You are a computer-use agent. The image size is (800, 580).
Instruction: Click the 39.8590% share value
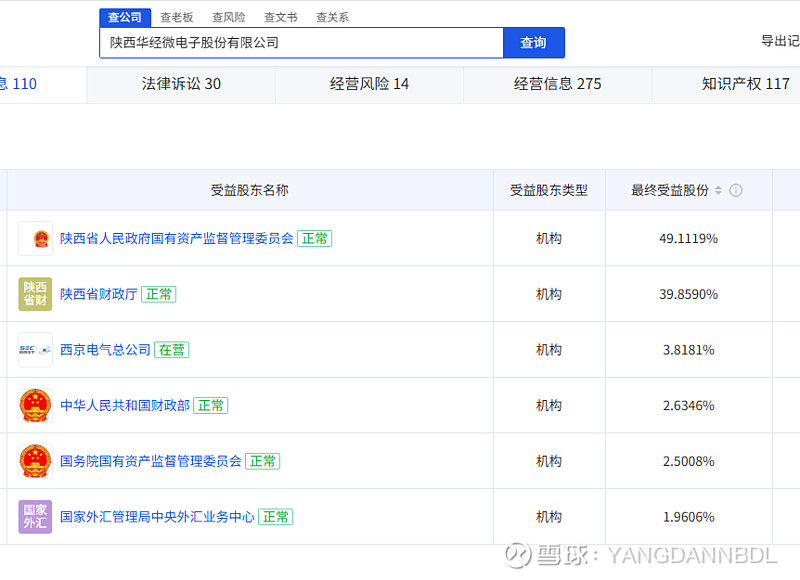688,294
